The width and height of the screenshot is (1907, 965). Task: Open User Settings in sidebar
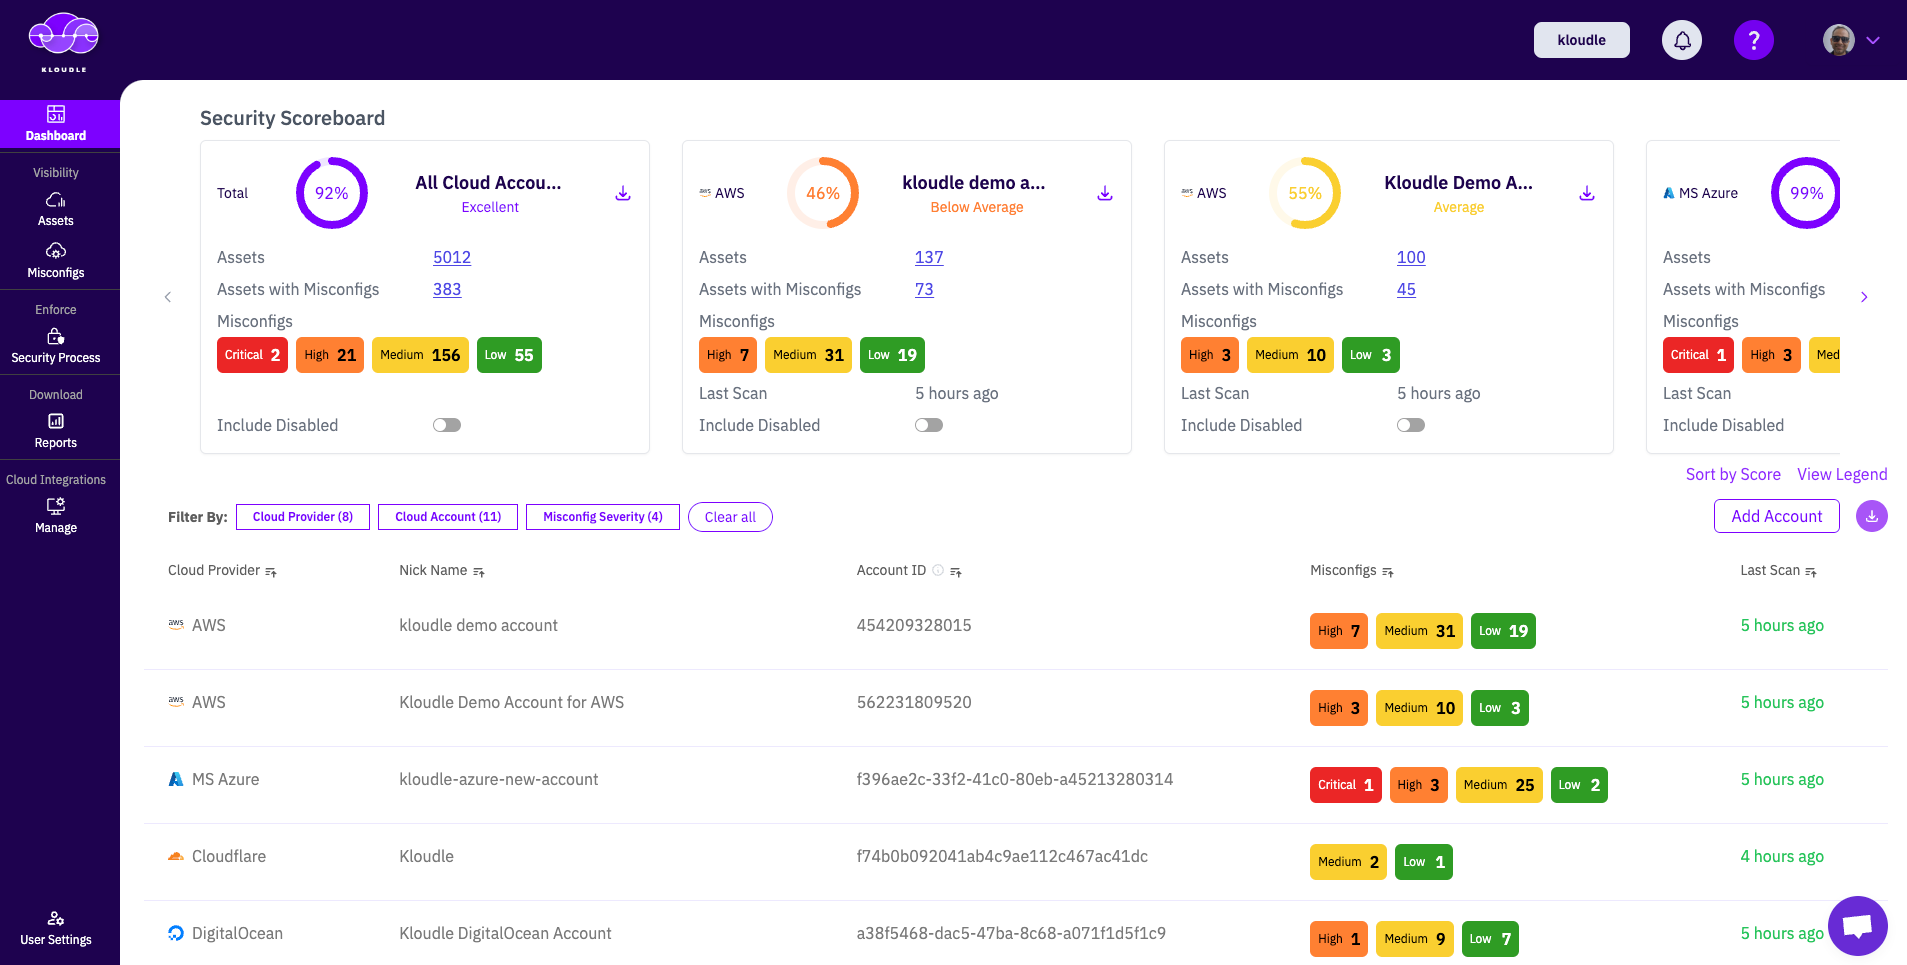pos(56,928)
